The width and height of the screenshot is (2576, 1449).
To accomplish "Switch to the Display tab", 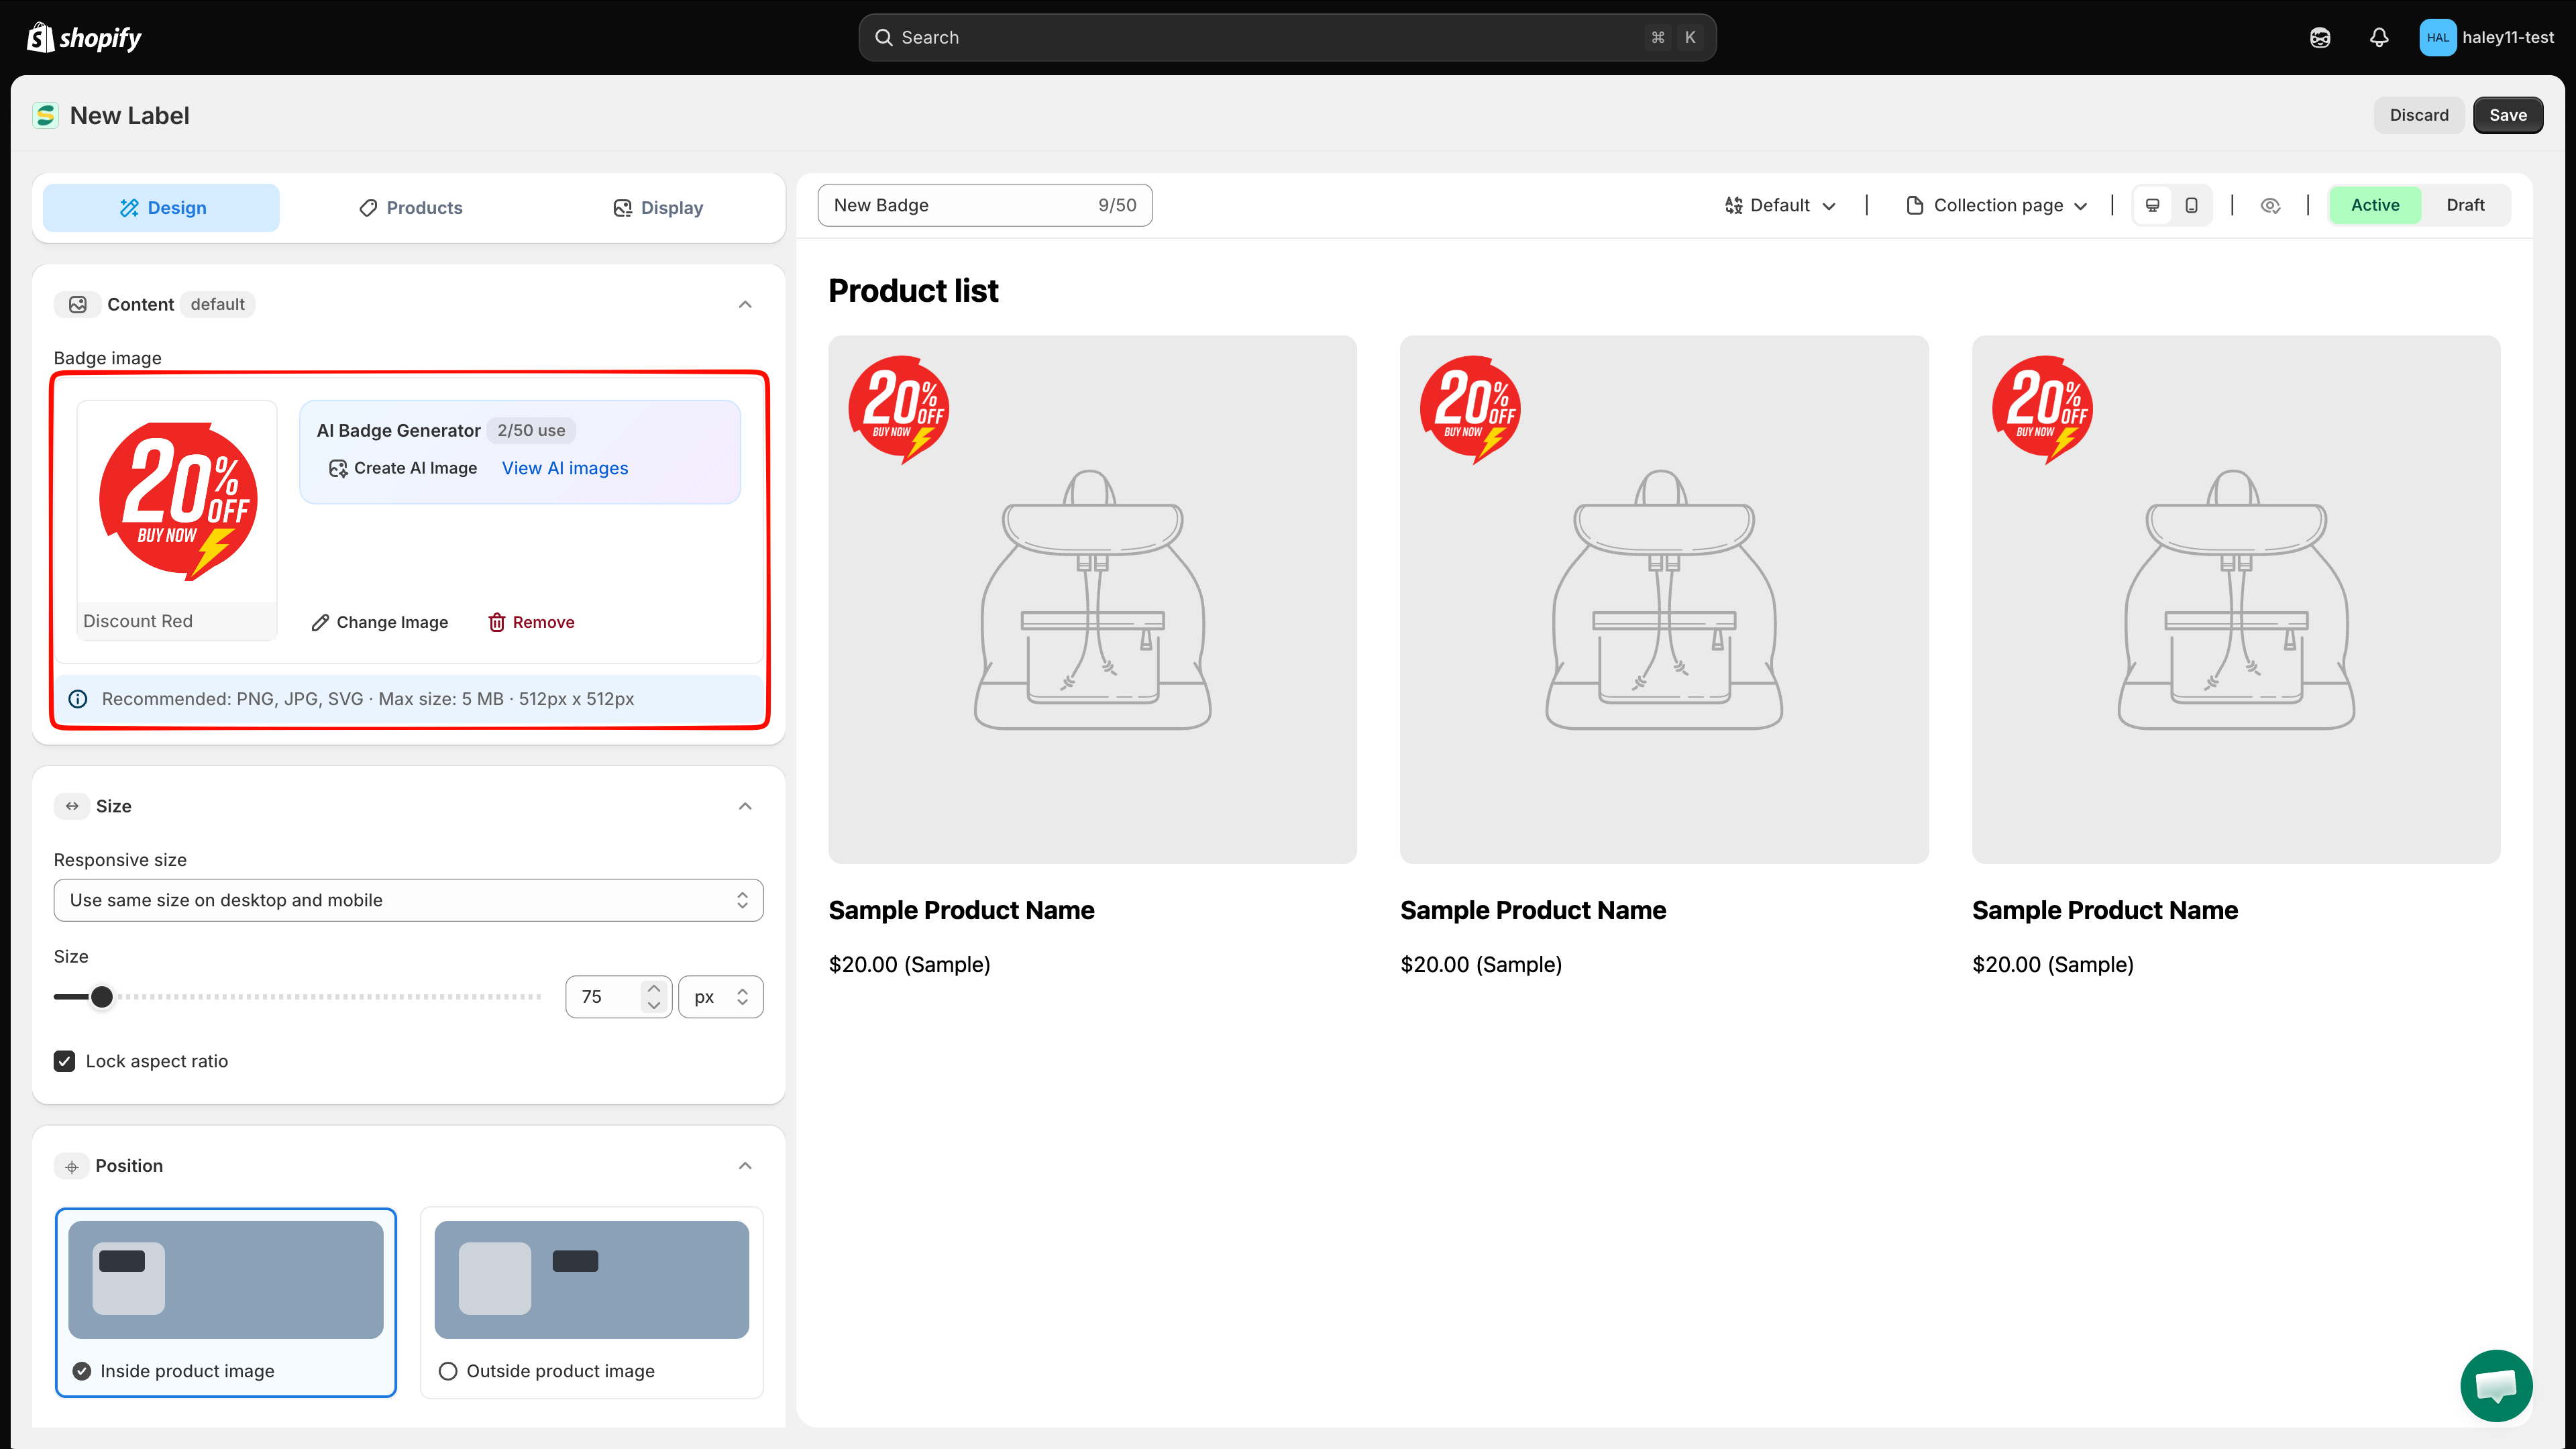I will (657, 207).
